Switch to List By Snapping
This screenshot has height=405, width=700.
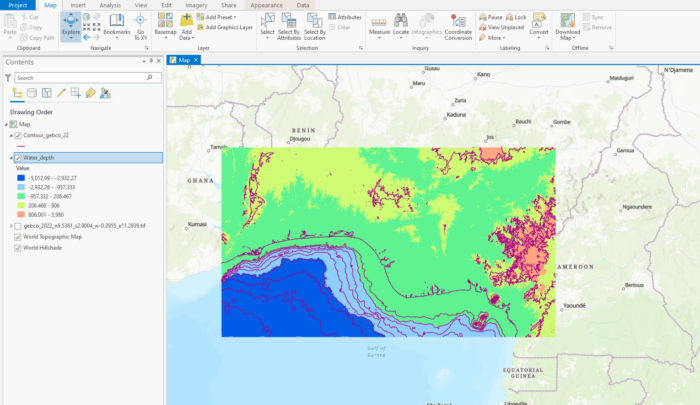pos(75,93)
